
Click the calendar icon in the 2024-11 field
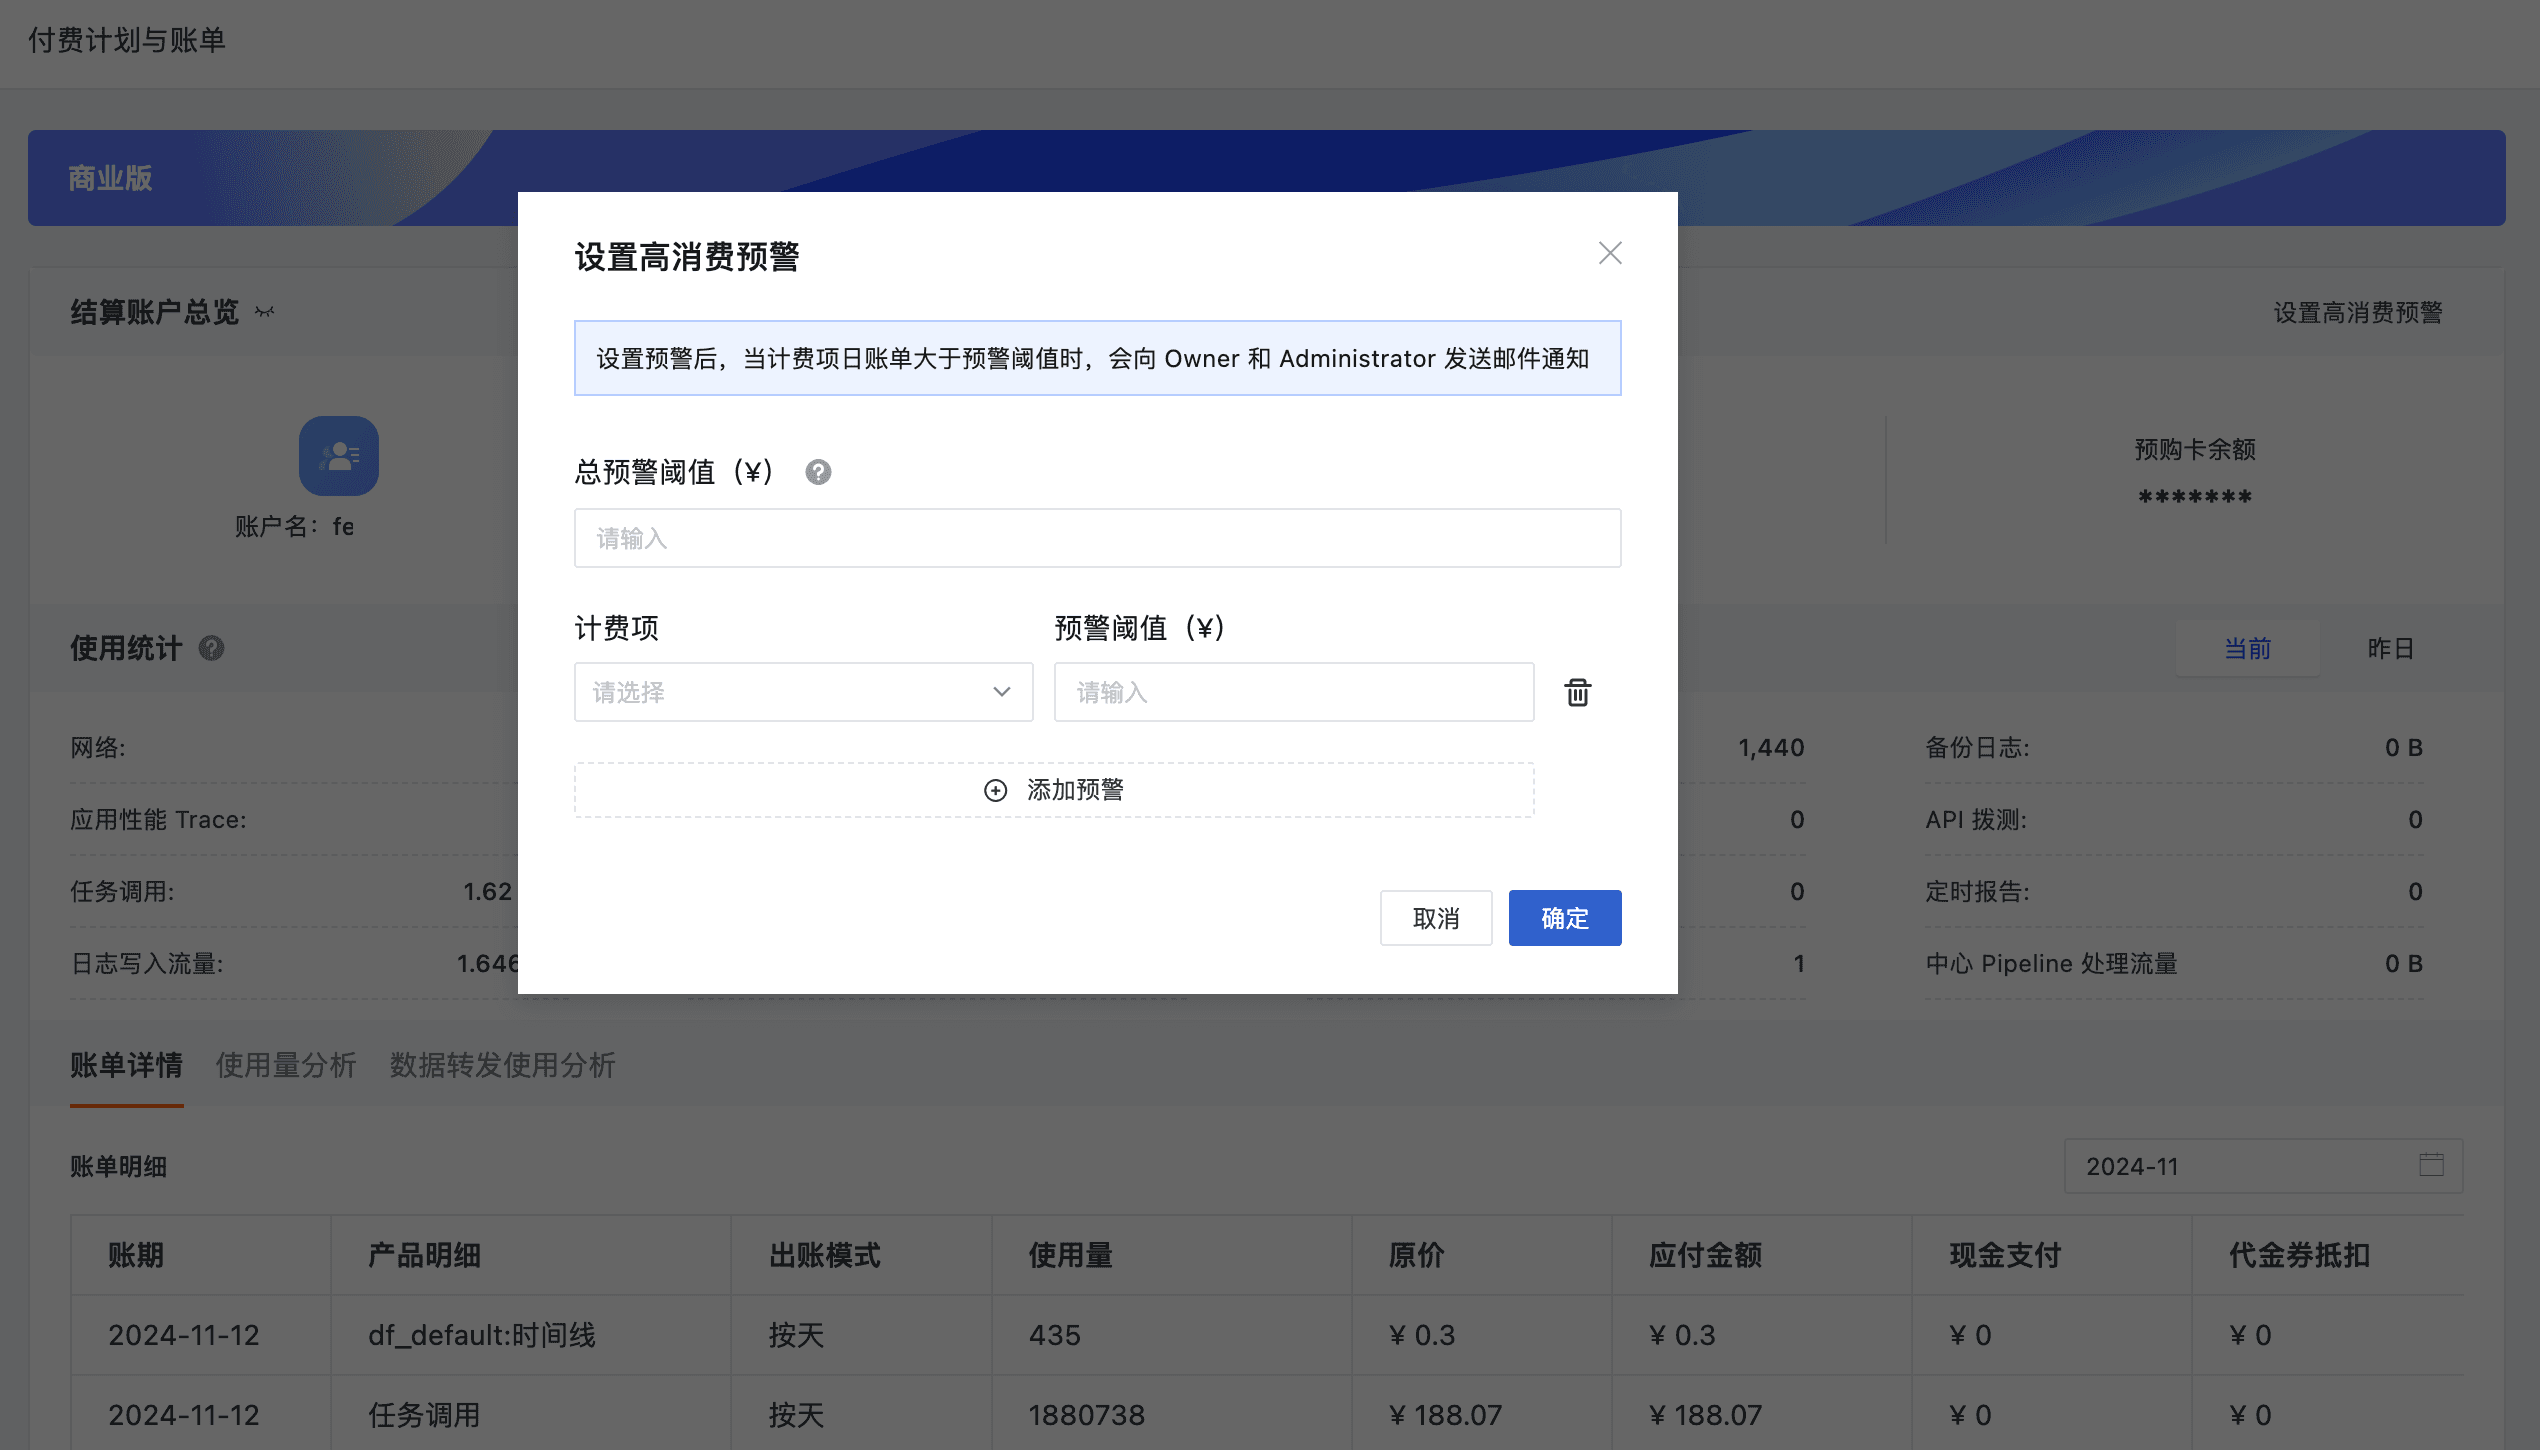(x=2431, y=1165)
